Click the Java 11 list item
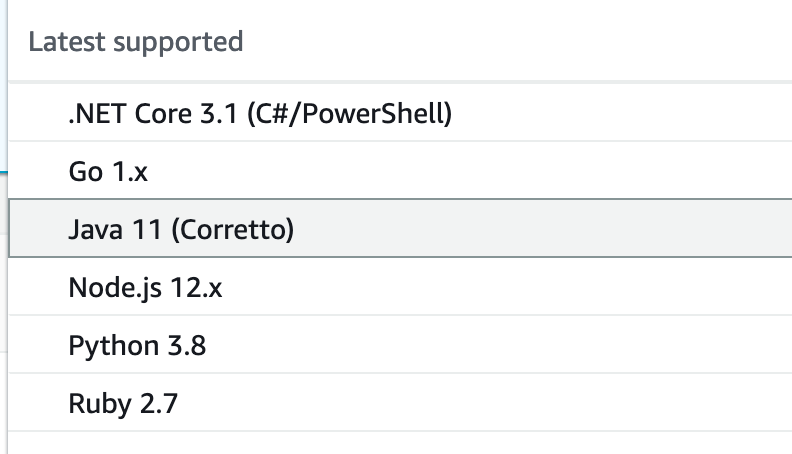792x454 pixels. coord(181,230)
